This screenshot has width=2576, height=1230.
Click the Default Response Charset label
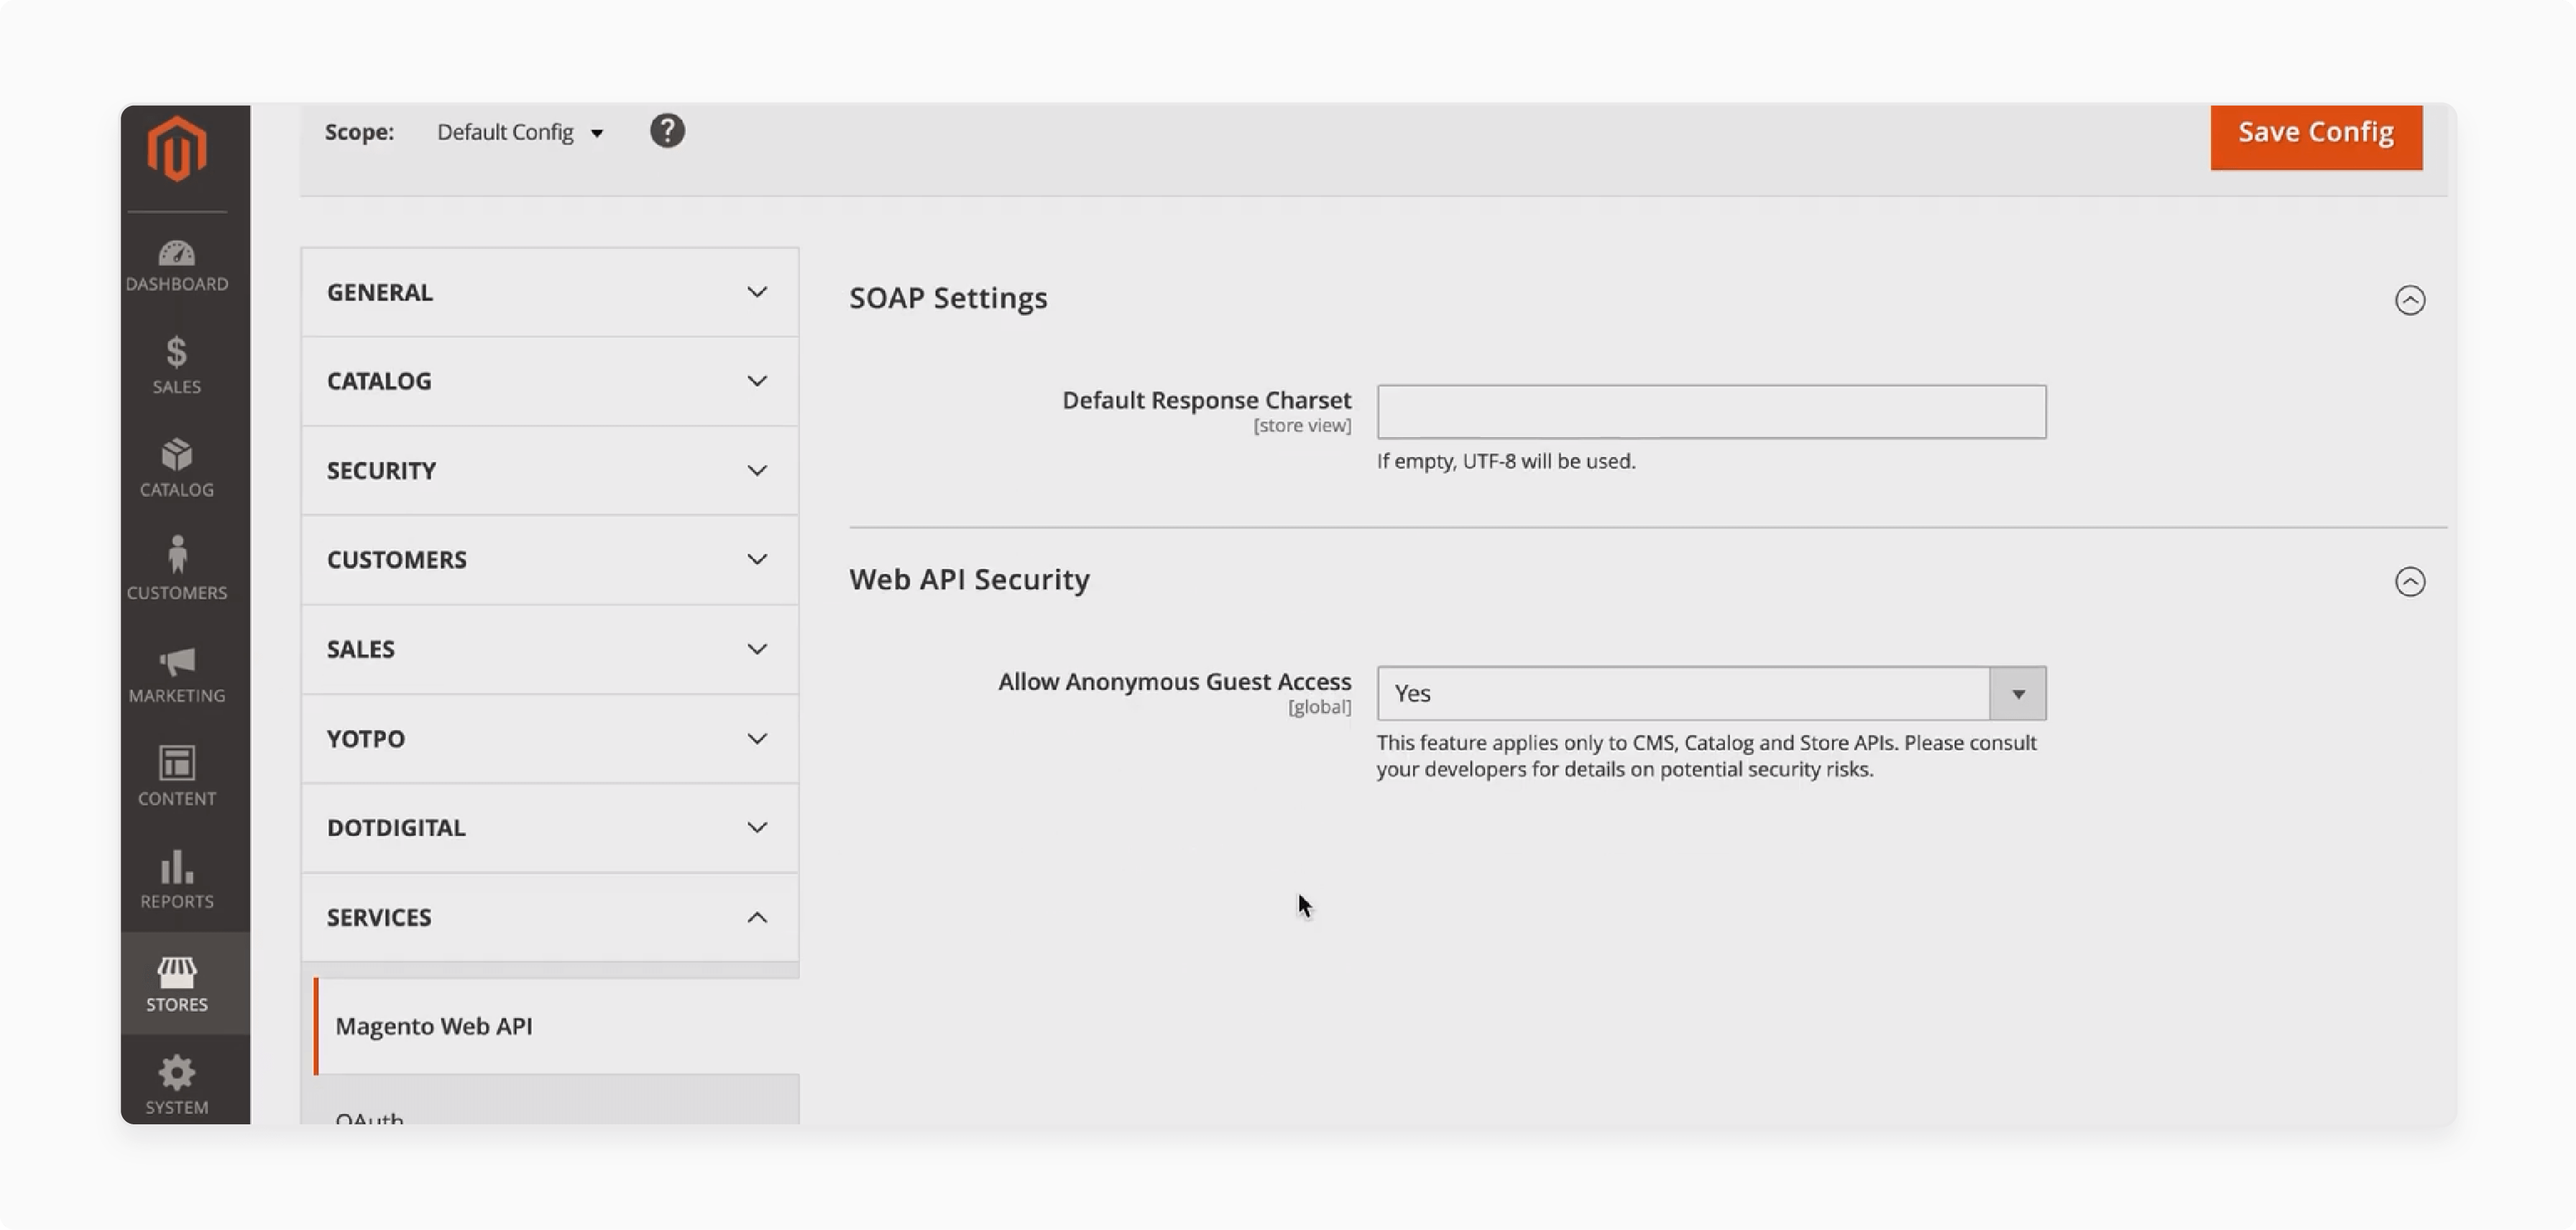point(1206,400)
